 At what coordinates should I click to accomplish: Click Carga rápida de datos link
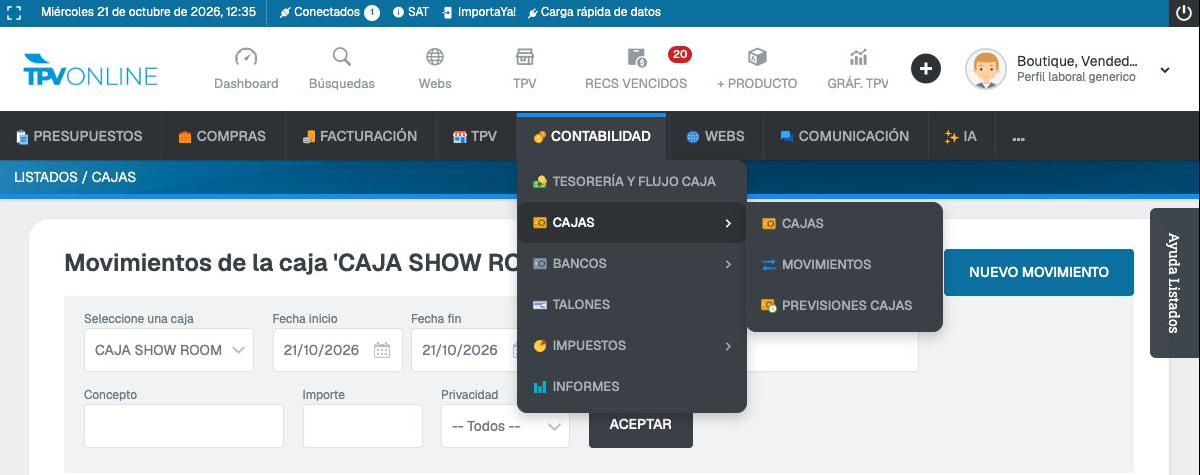[593, 12]
